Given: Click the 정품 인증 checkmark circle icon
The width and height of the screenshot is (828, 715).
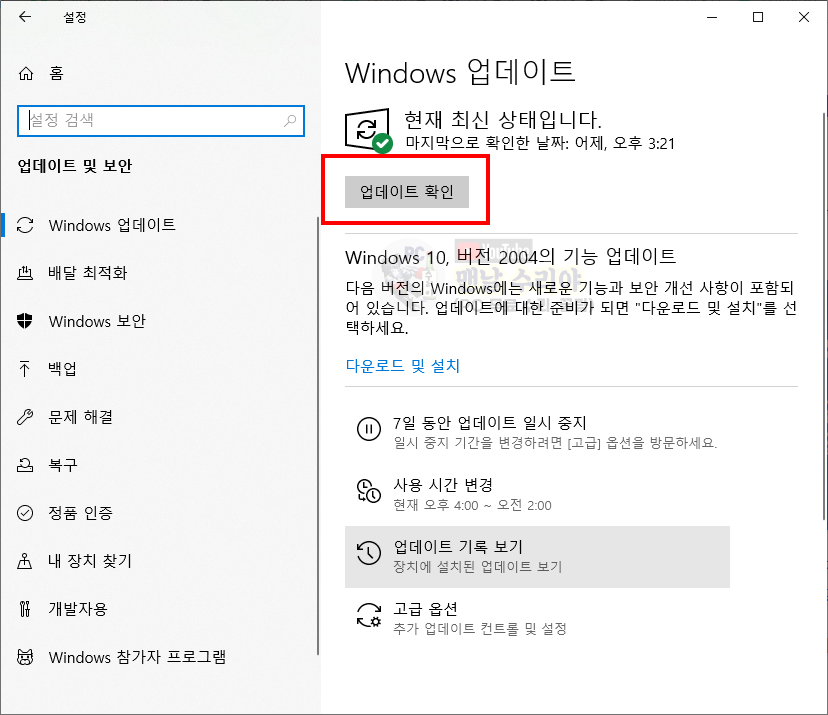Looking at the screenshot, I should click(x=25, y=513).
